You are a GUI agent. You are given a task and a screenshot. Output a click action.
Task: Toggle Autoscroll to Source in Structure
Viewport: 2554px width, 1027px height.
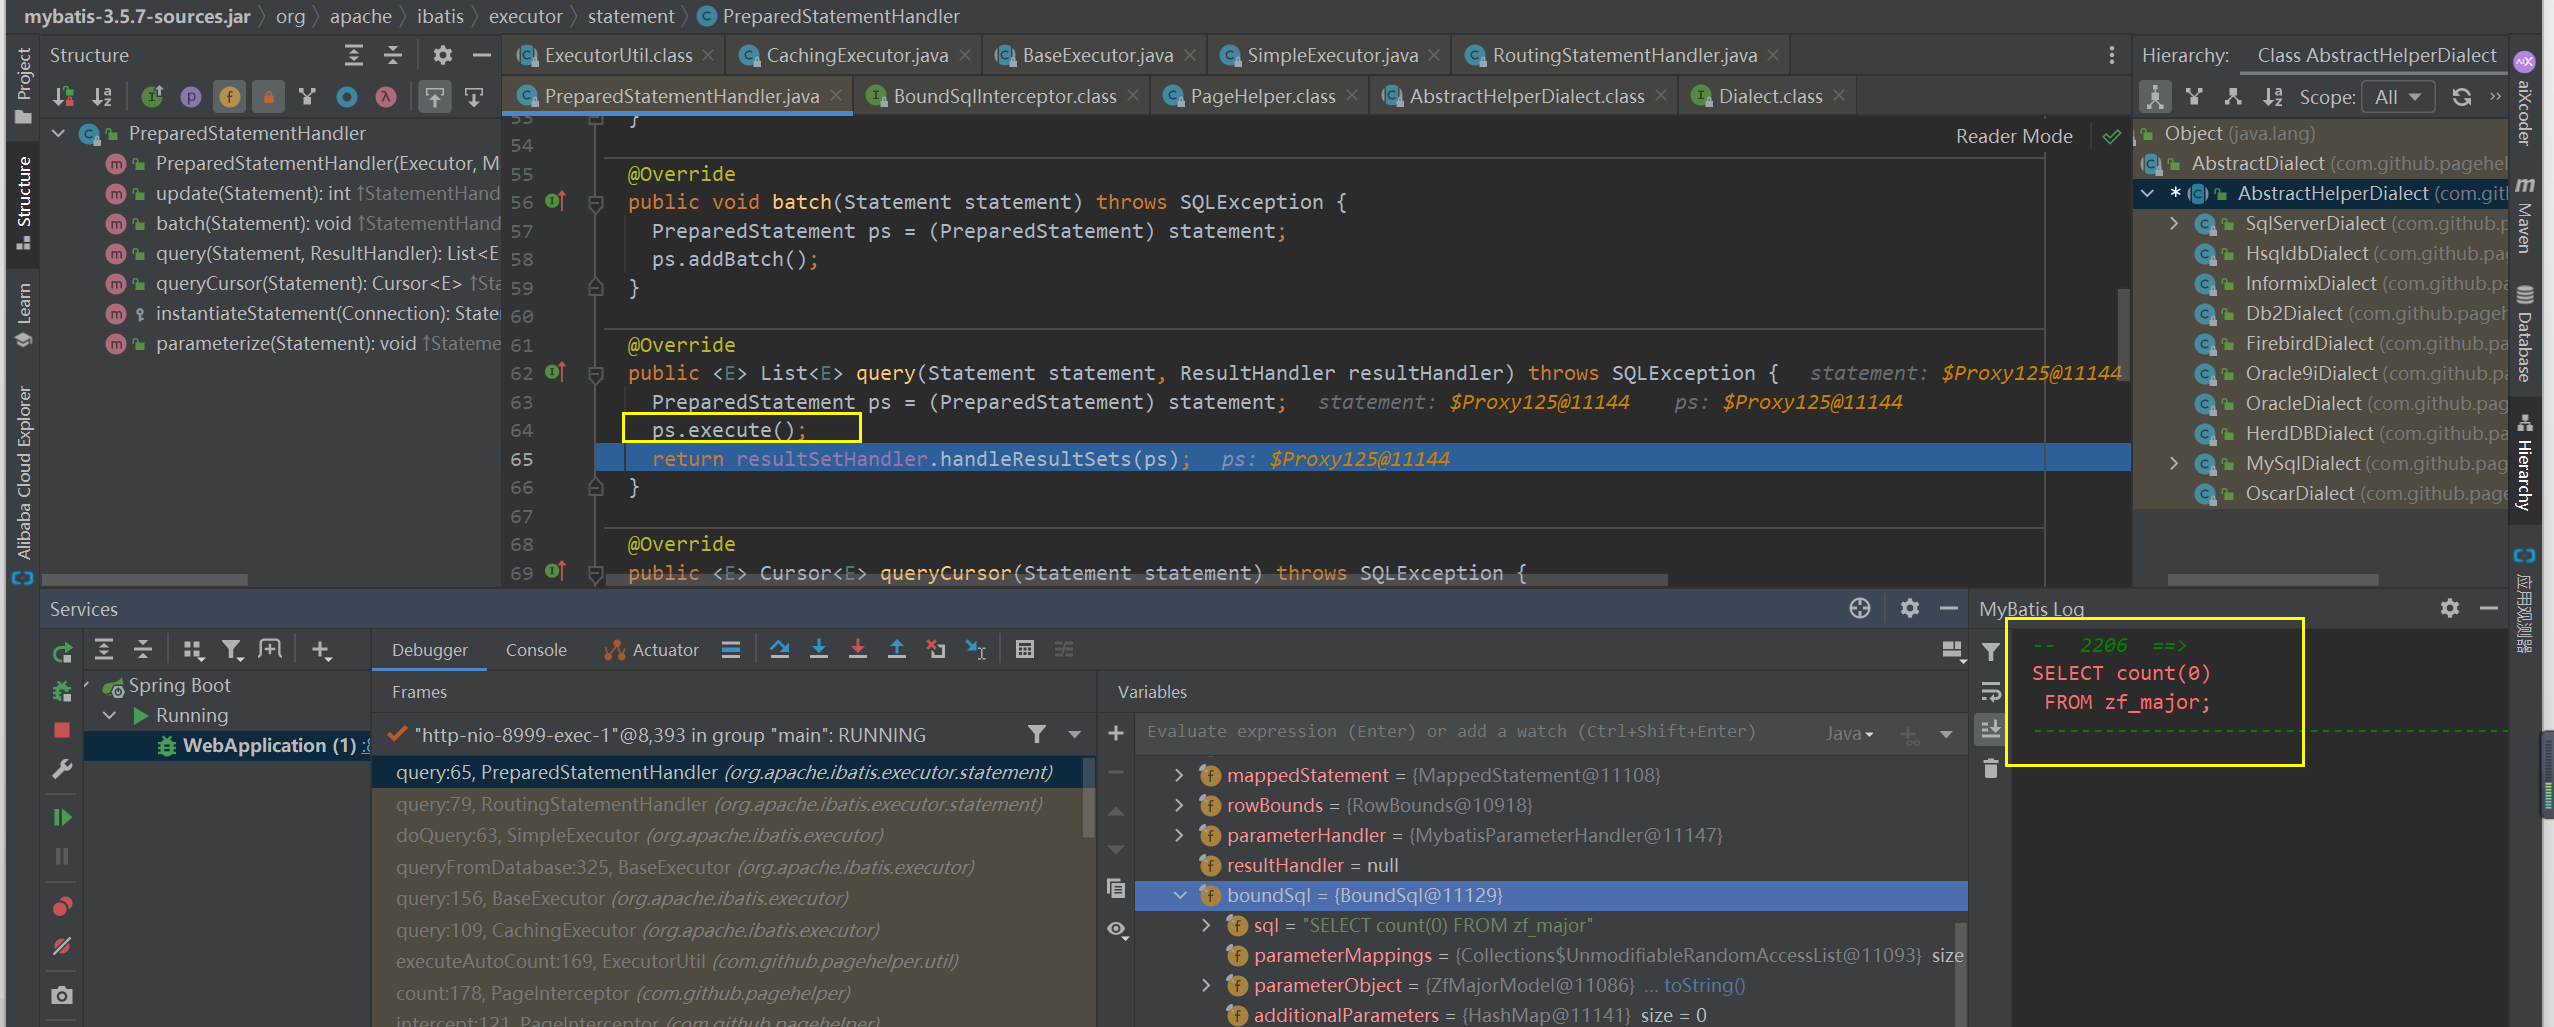(434, 97)
